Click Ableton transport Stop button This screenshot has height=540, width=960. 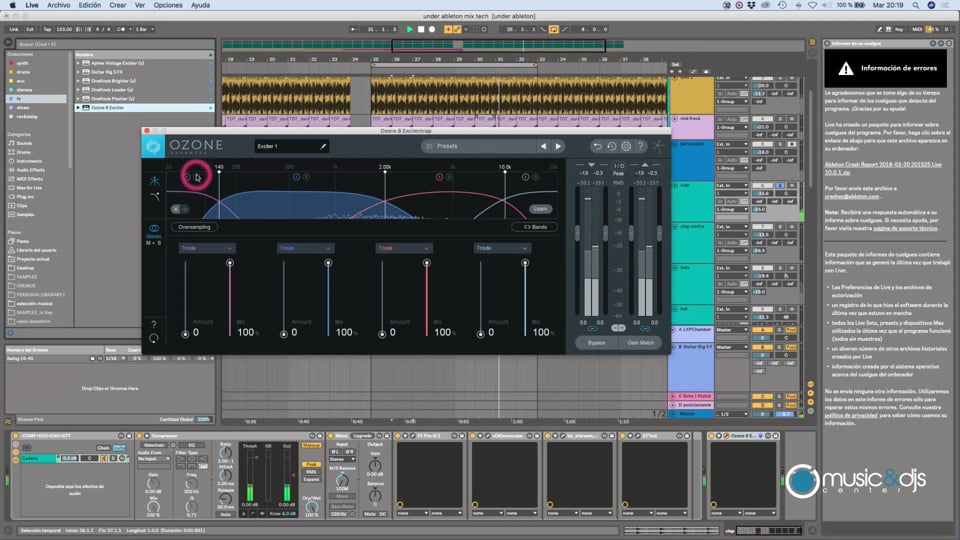pyautogui.click(x=421, y=29)
